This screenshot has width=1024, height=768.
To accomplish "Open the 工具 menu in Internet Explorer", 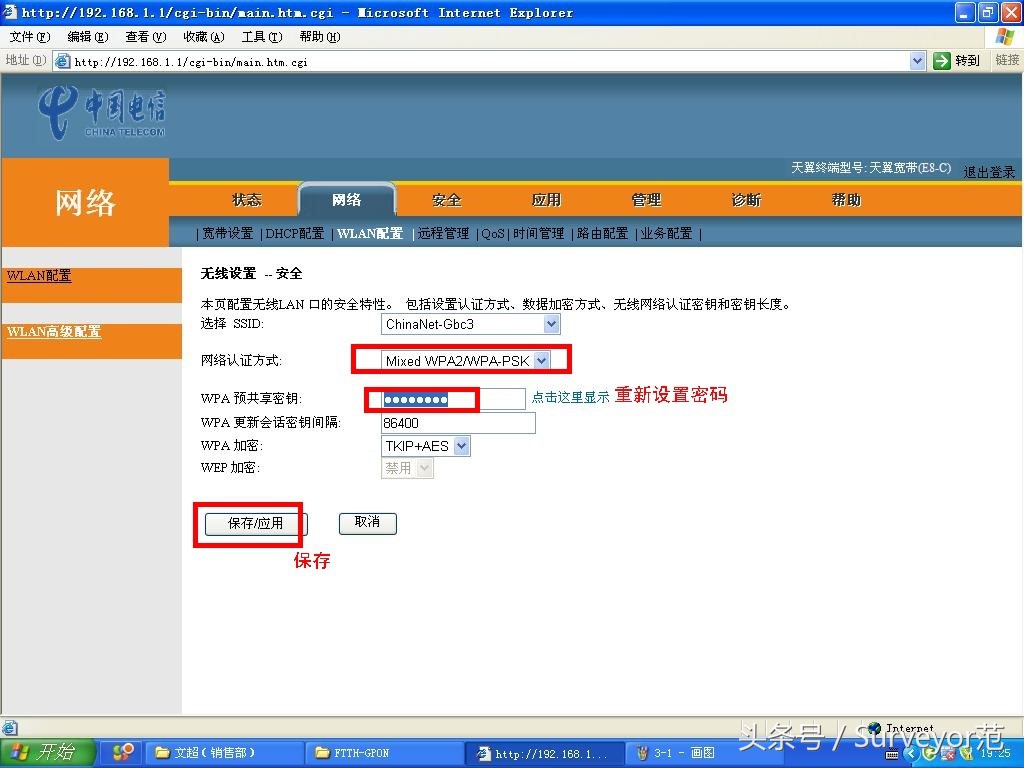I will click(261, 36).
